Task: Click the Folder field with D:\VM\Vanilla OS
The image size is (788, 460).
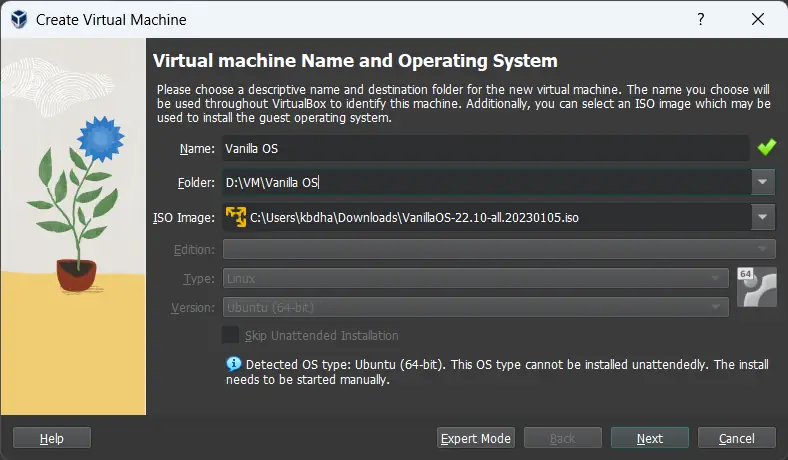Action: tap(487, 182)
